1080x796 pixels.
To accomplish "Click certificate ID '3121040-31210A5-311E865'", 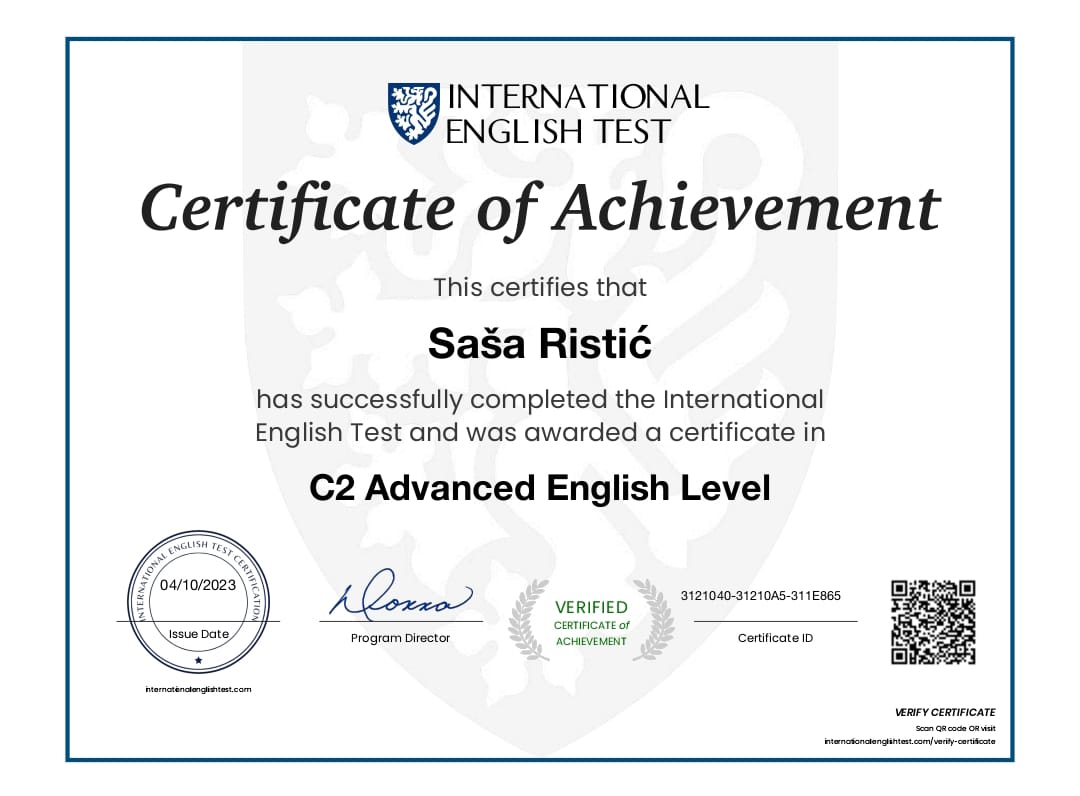I will pyautogui.click(x=760, y=596).
